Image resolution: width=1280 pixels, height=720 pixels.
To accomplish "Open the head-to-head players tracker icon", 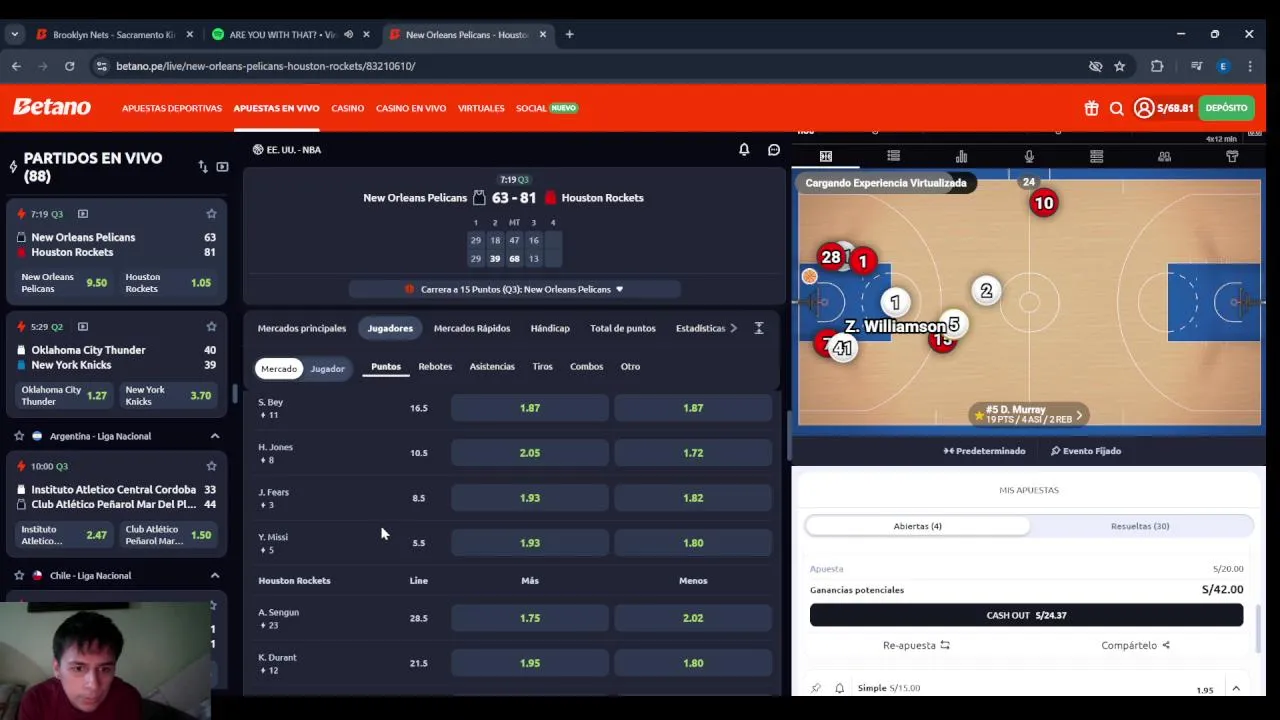I will 1164,156.
